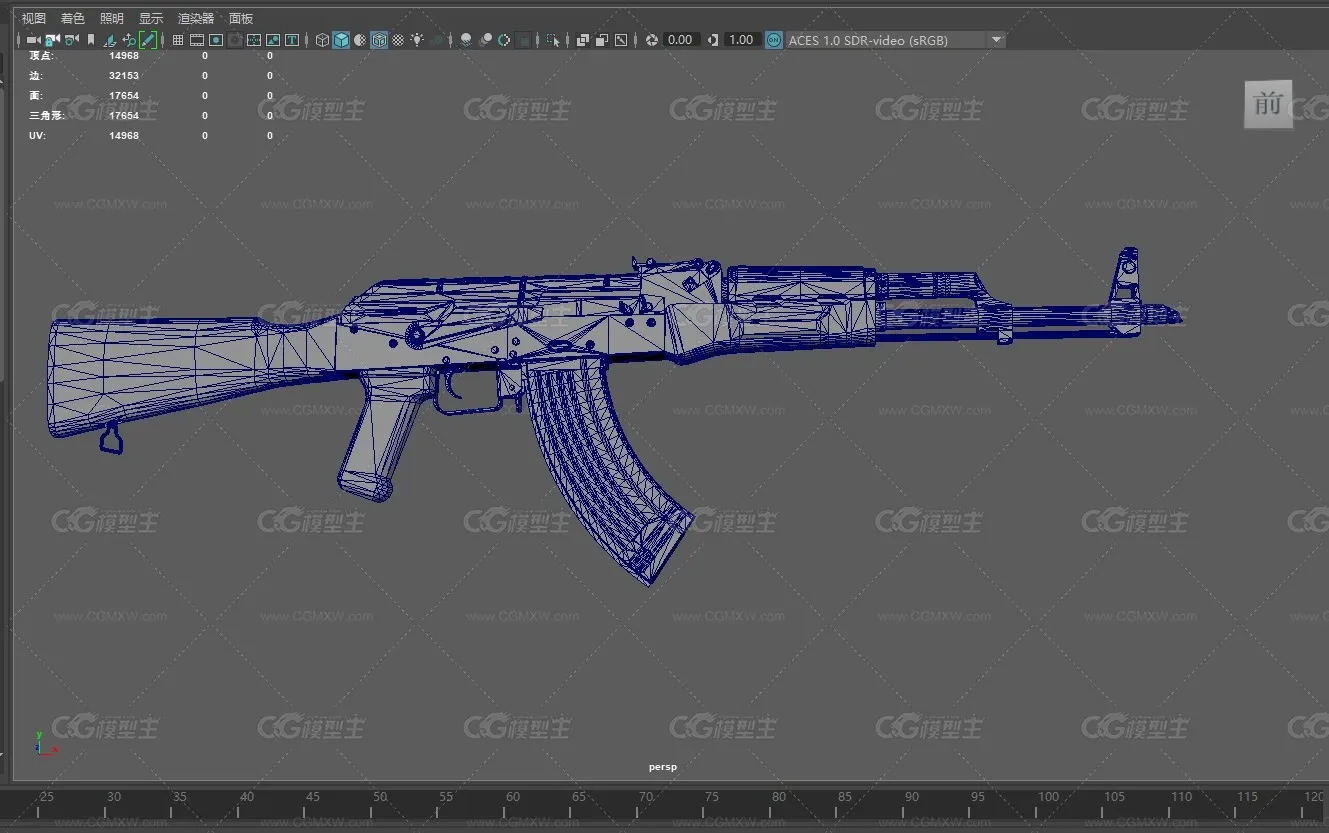Toggle the Film Gate display
This screenshot has width=1329, height=833.
197,40
